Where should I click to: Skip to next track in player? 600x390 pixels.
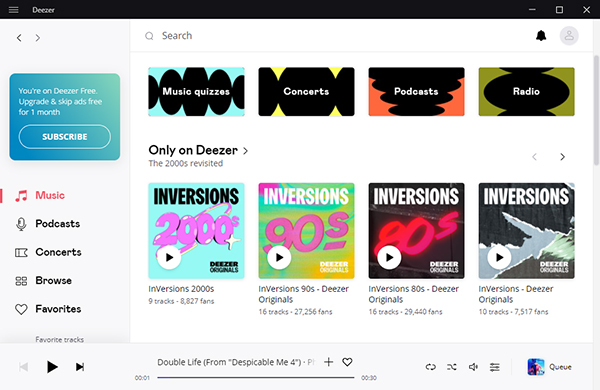coord(80,367)
